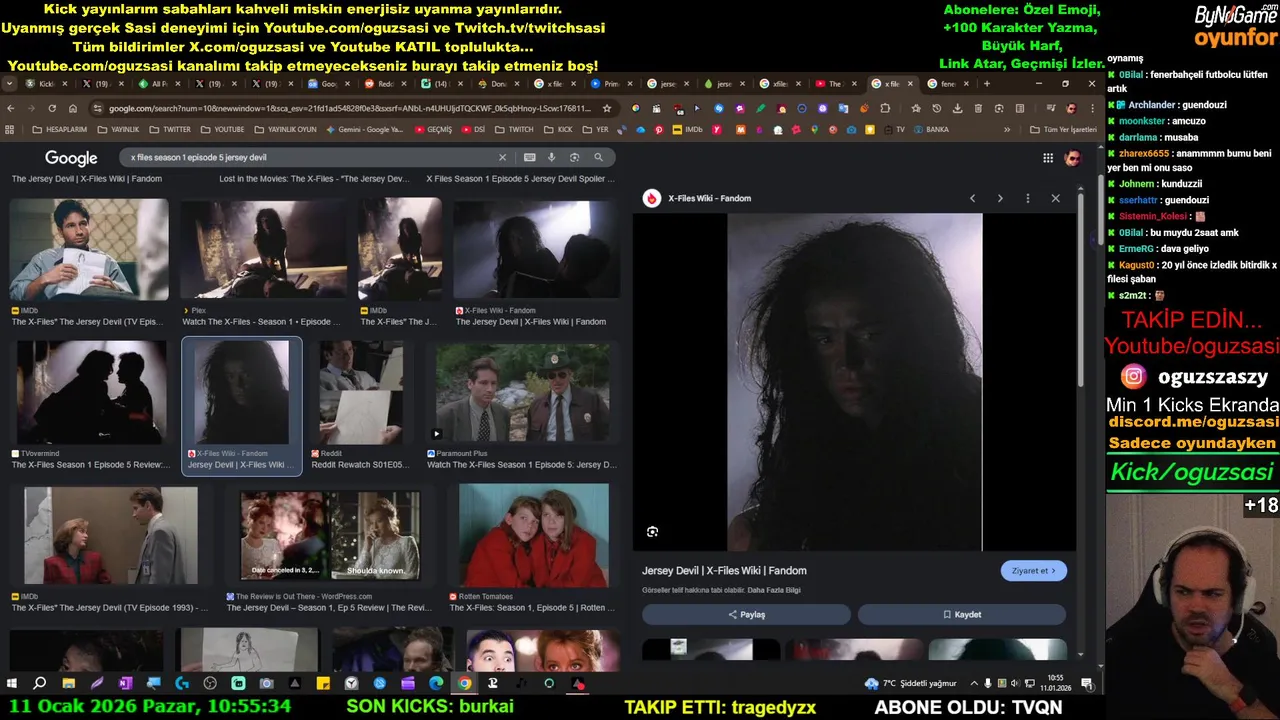The height and width of the screenshot is (720, 1280).
Task: Open tab search dropdown arrow
Action: coord(9,84)
